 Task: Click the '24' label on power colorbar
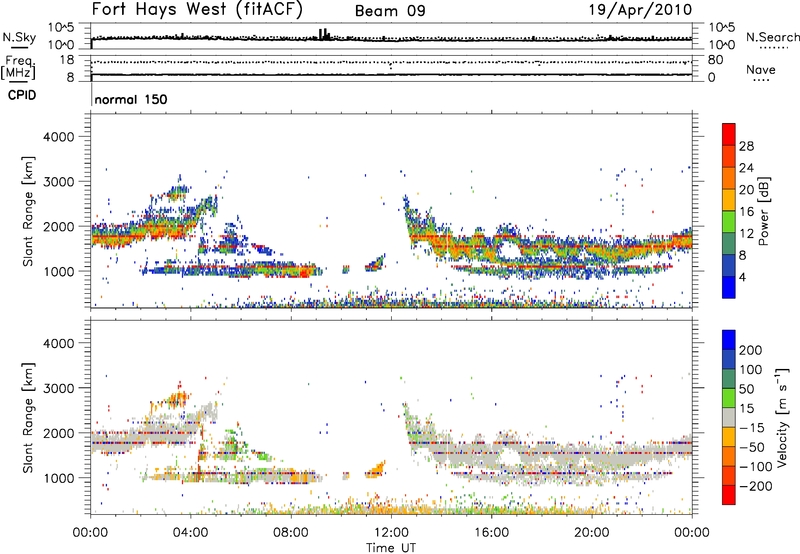pos(746,168)
